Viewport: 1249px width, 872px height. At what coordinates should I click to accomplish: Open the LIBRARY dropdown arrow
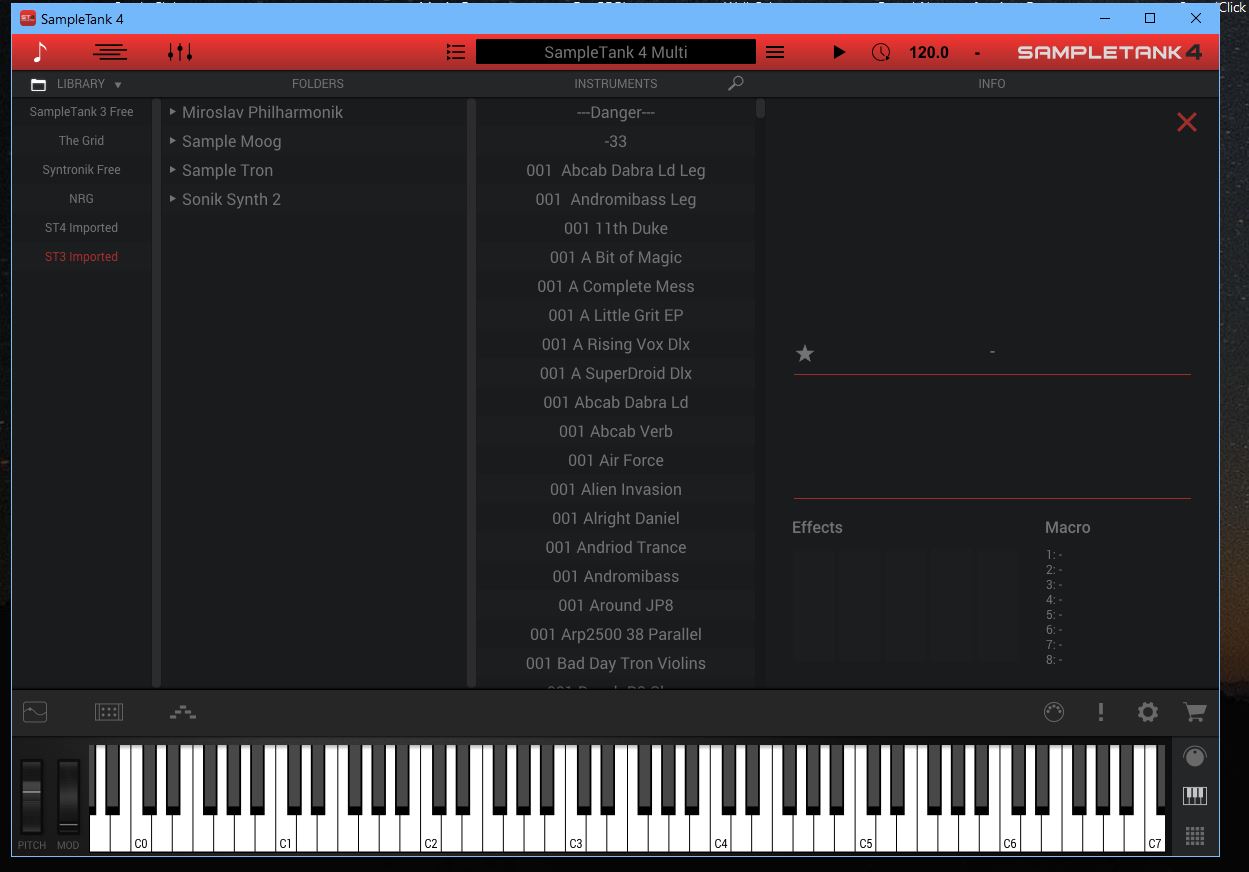[118, 85]
